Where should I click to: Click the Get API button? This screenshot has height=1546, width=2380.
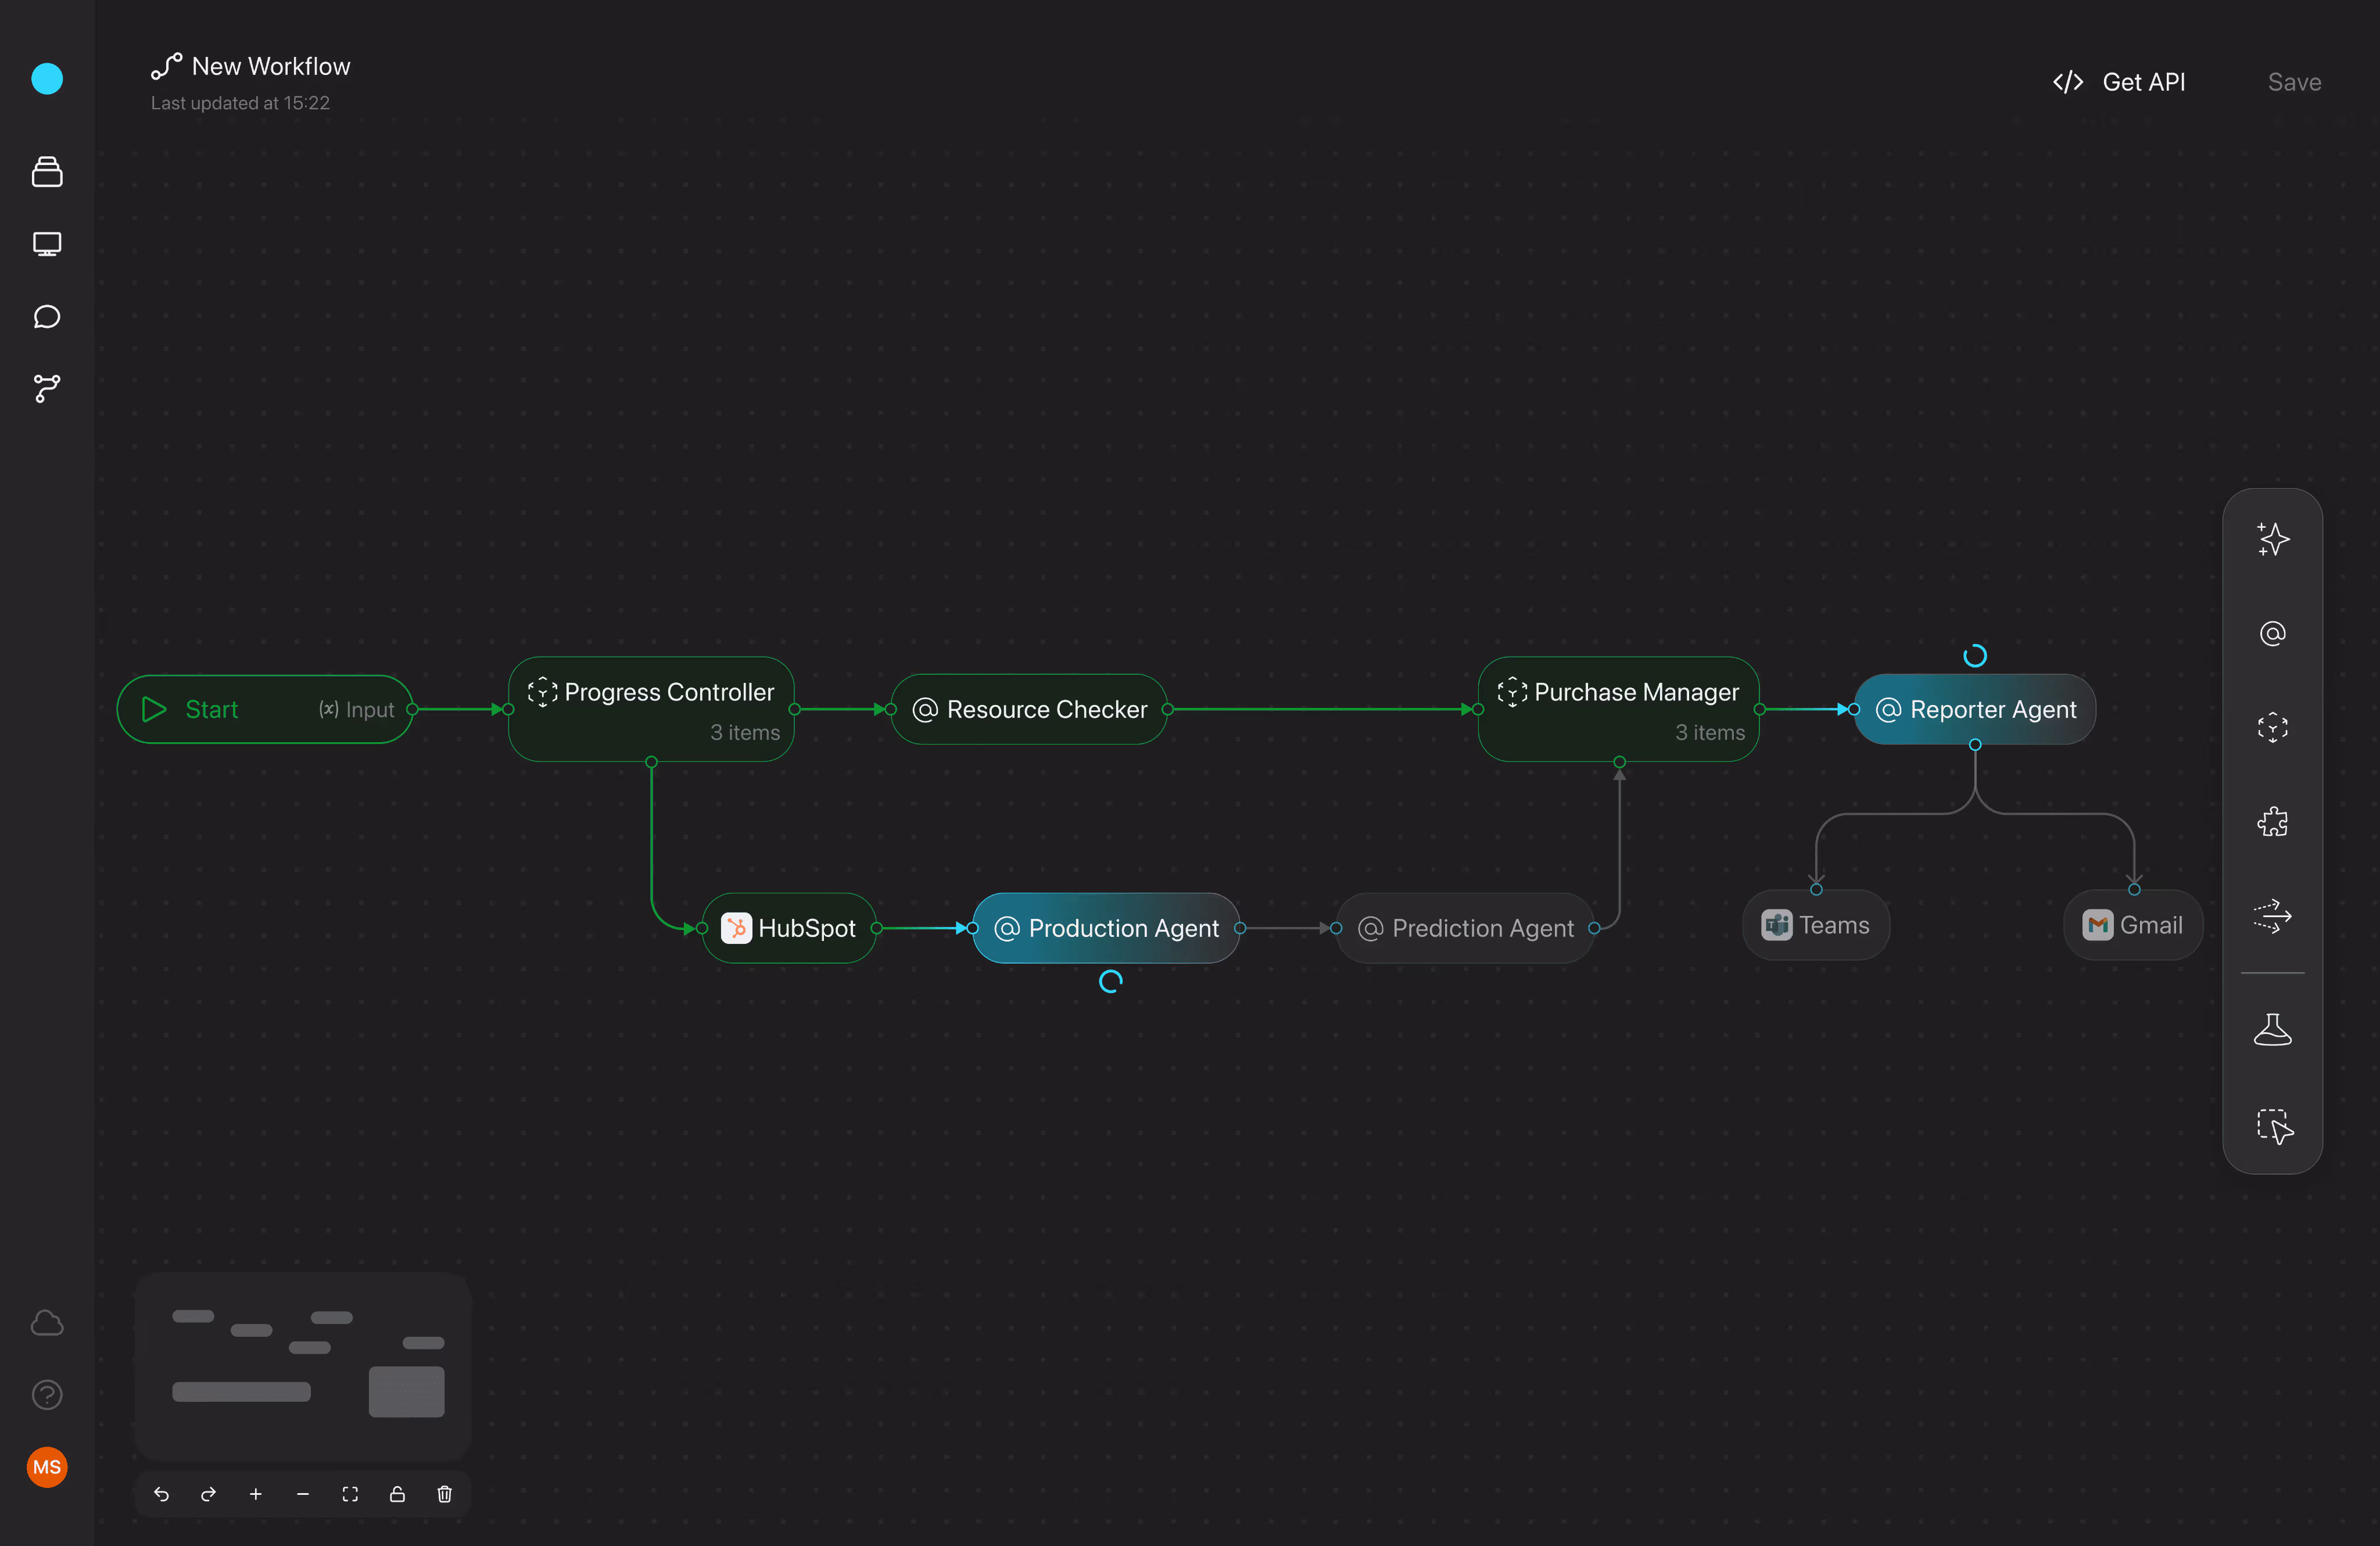click(2119, 82)
